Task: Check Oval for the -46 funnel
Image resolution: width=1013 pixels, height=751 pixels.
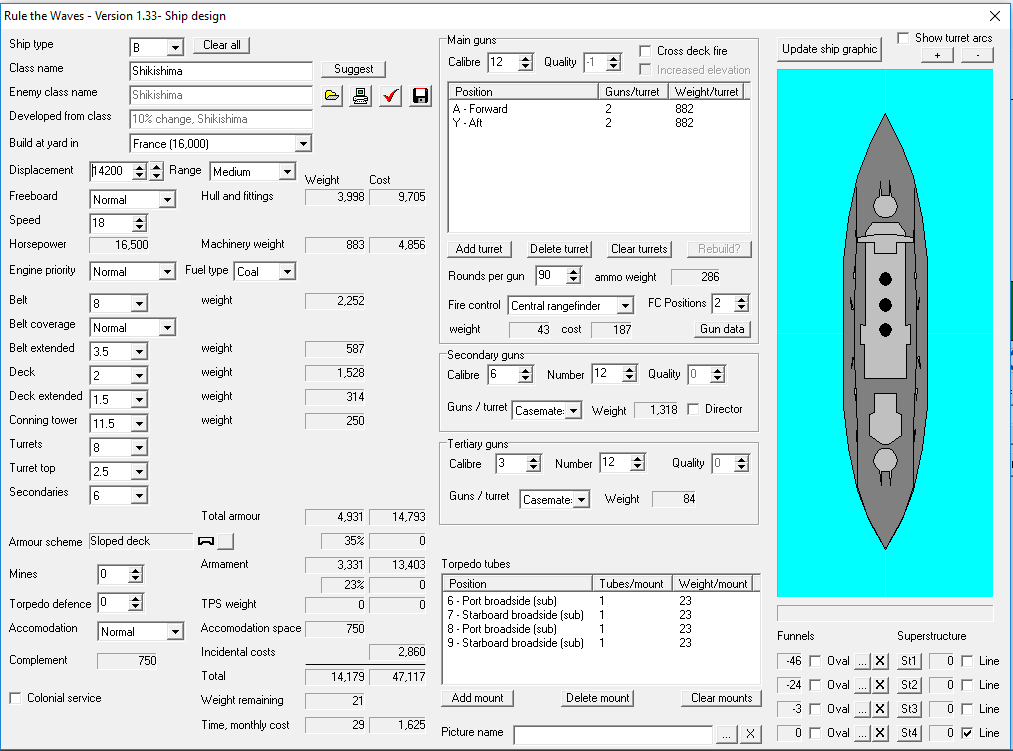Action: pyautogui.click(x=815, y=661)
